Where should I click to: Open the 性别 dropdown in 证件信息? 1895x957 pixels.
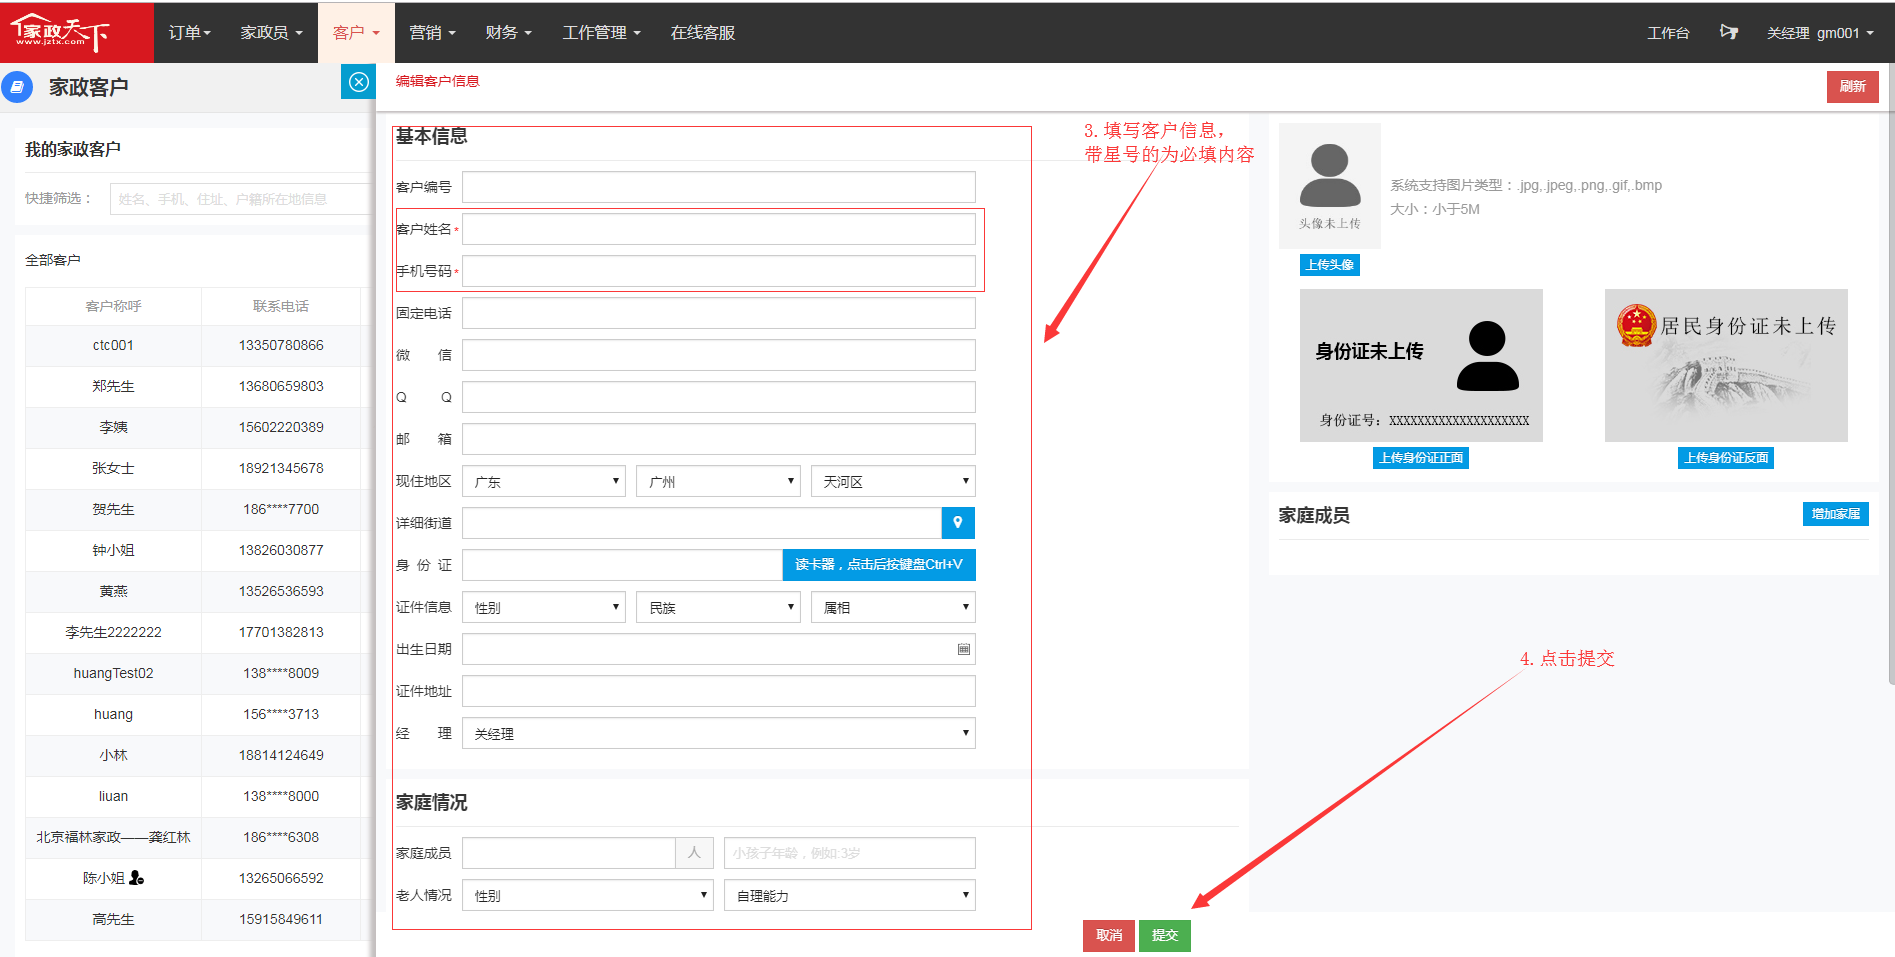[544, 607]
